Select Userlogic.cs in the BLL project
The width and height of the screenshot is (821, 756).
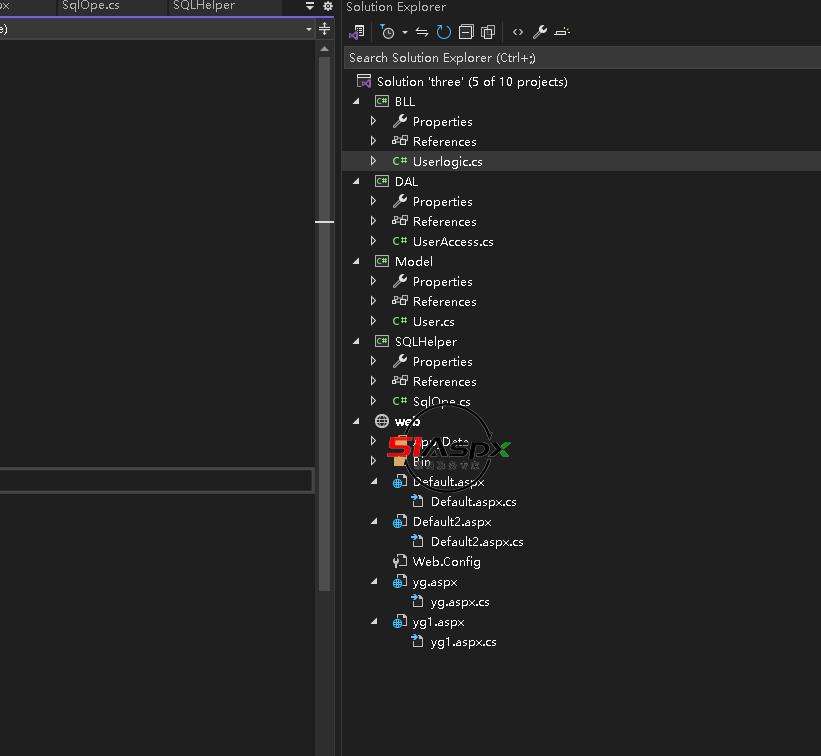point(447,161)
